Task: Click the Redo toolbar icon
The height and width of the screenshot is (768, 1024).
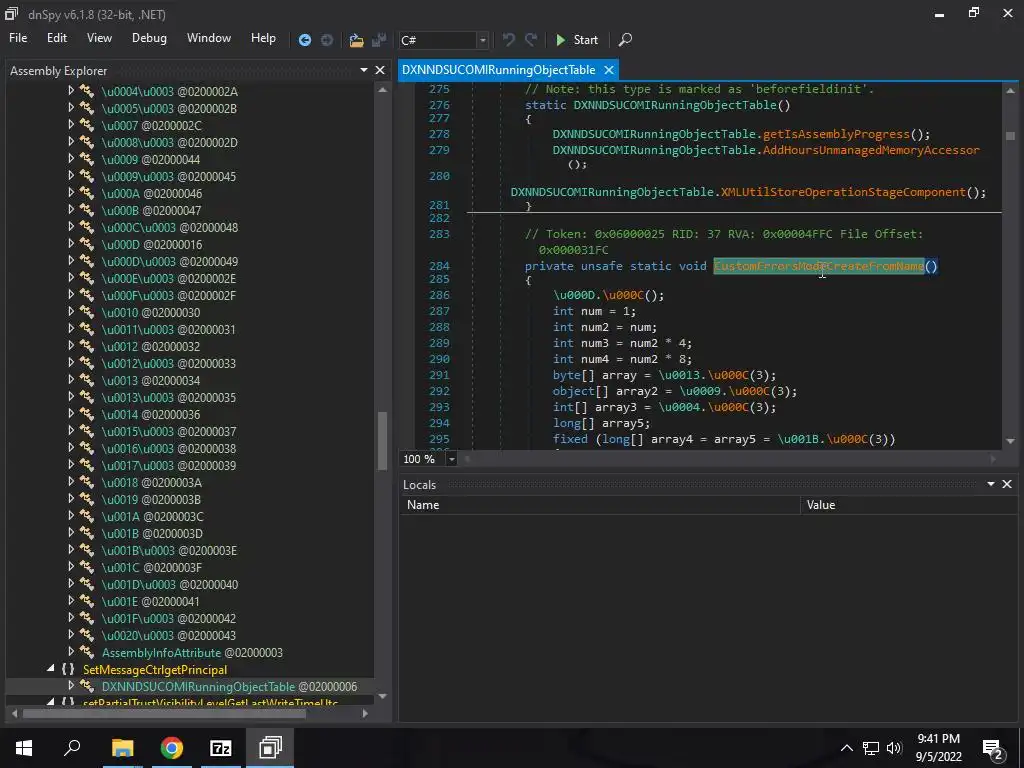Action: pos(531,40)
